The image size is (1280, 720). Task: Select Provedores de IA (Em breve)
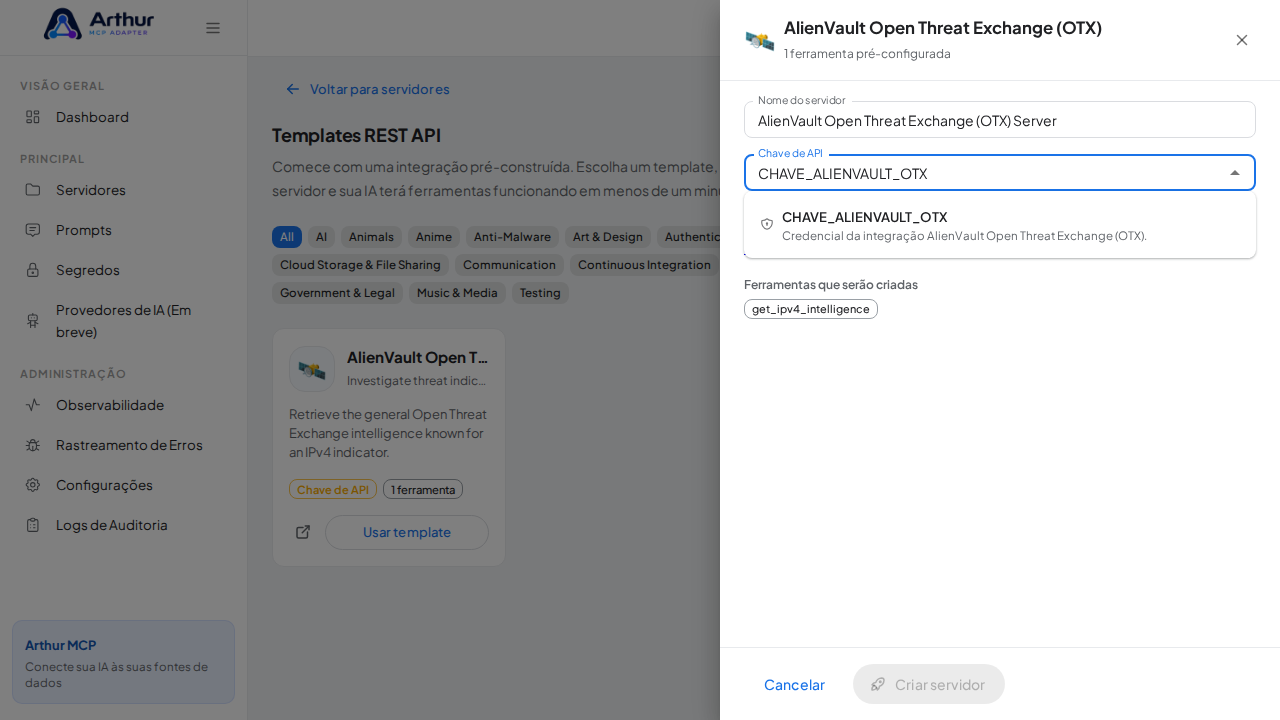123,321
